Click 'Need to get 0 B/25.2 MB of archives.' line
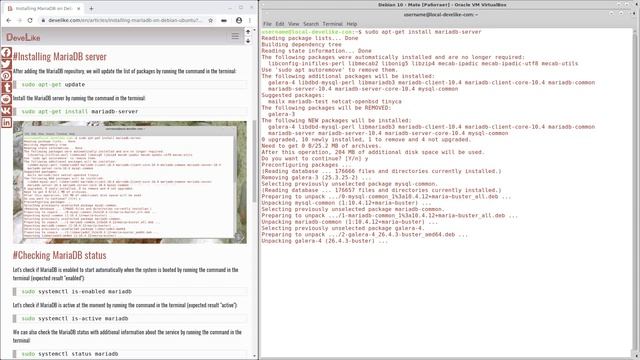Screen dimensions: 640x360 pos(321,146)
